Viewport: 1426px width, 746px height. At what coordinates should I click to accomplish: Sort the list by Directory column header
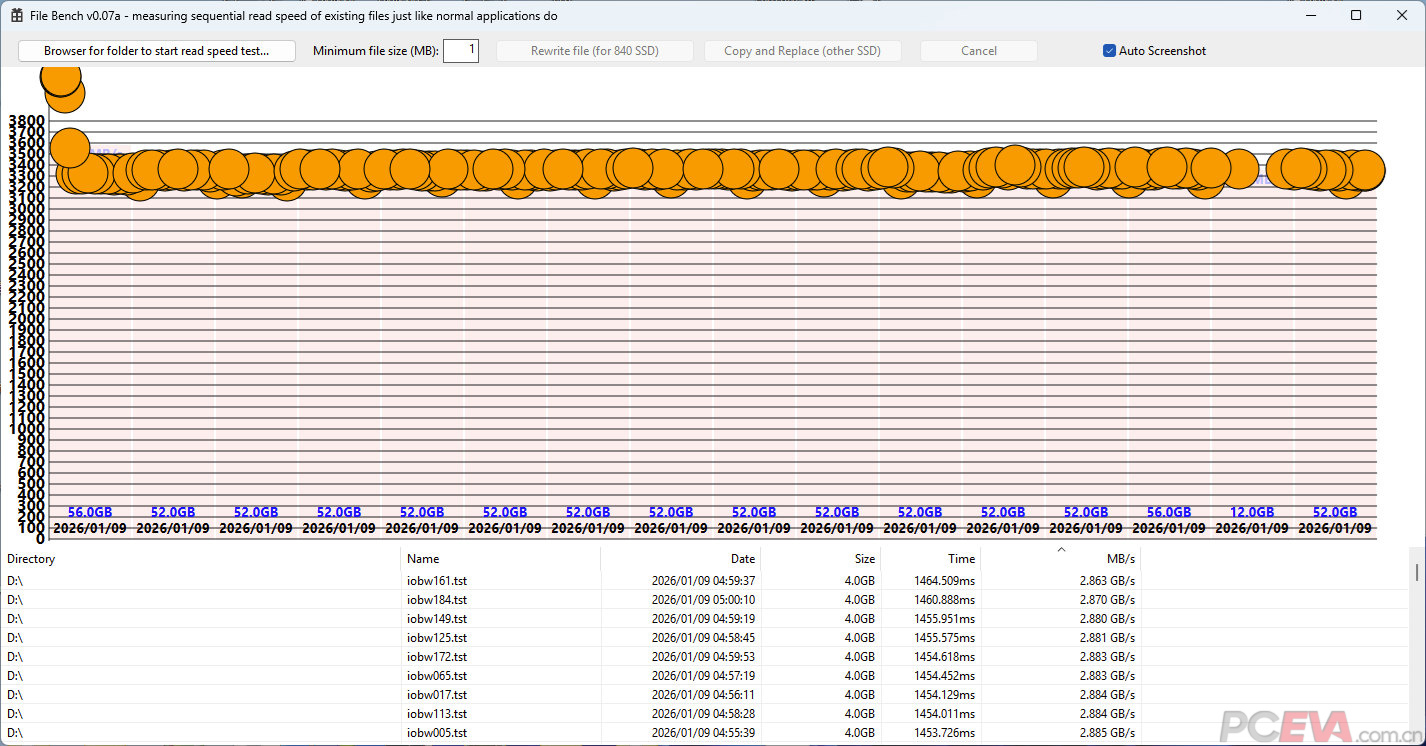(x=200, y=559)
